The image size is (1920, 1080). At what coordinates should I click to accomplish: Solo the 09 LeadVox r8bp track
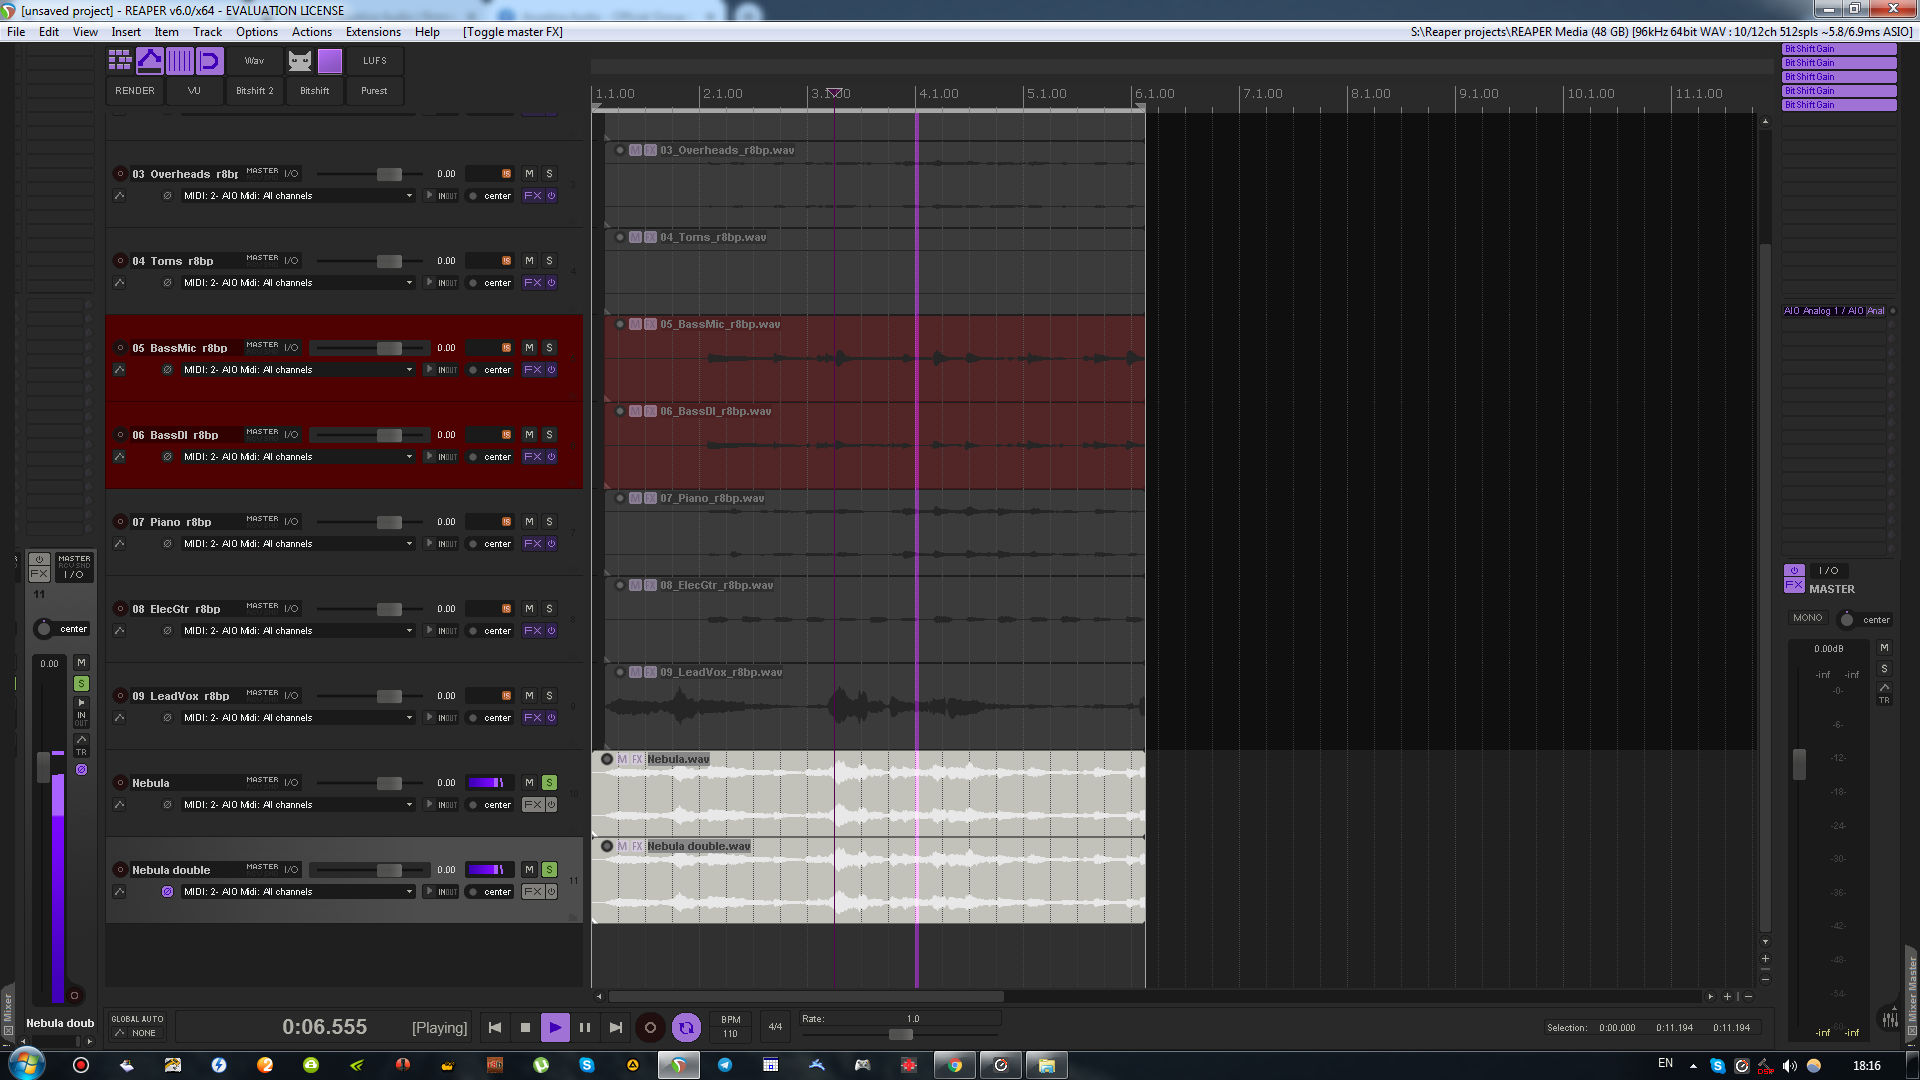549,696
